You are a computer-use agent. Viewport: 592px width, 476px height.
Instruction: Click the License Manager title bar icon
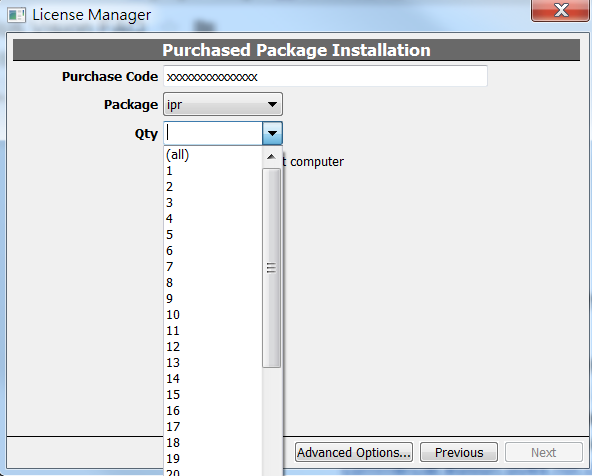[16, 15]
